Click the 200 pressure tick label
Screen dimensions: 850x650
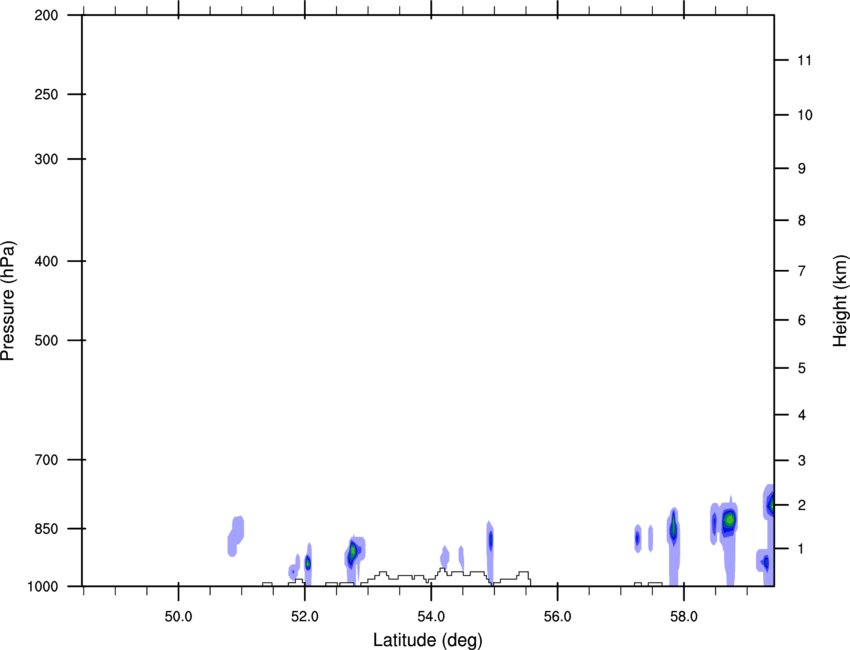(x=46, y=15)
